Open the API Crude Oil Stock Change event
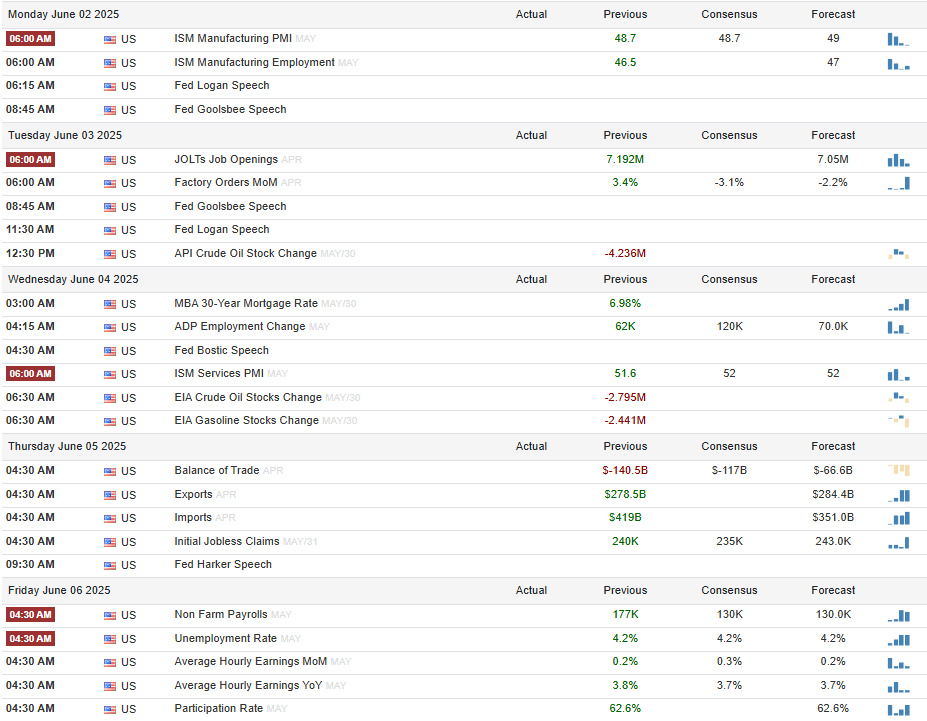The height and width of the screenshot is (721, 927). [x=245, y=253]
